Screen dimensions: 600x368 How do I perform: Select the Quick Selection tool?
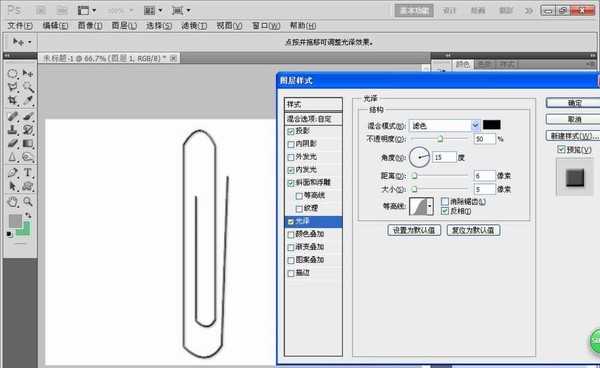pos(28,87)
